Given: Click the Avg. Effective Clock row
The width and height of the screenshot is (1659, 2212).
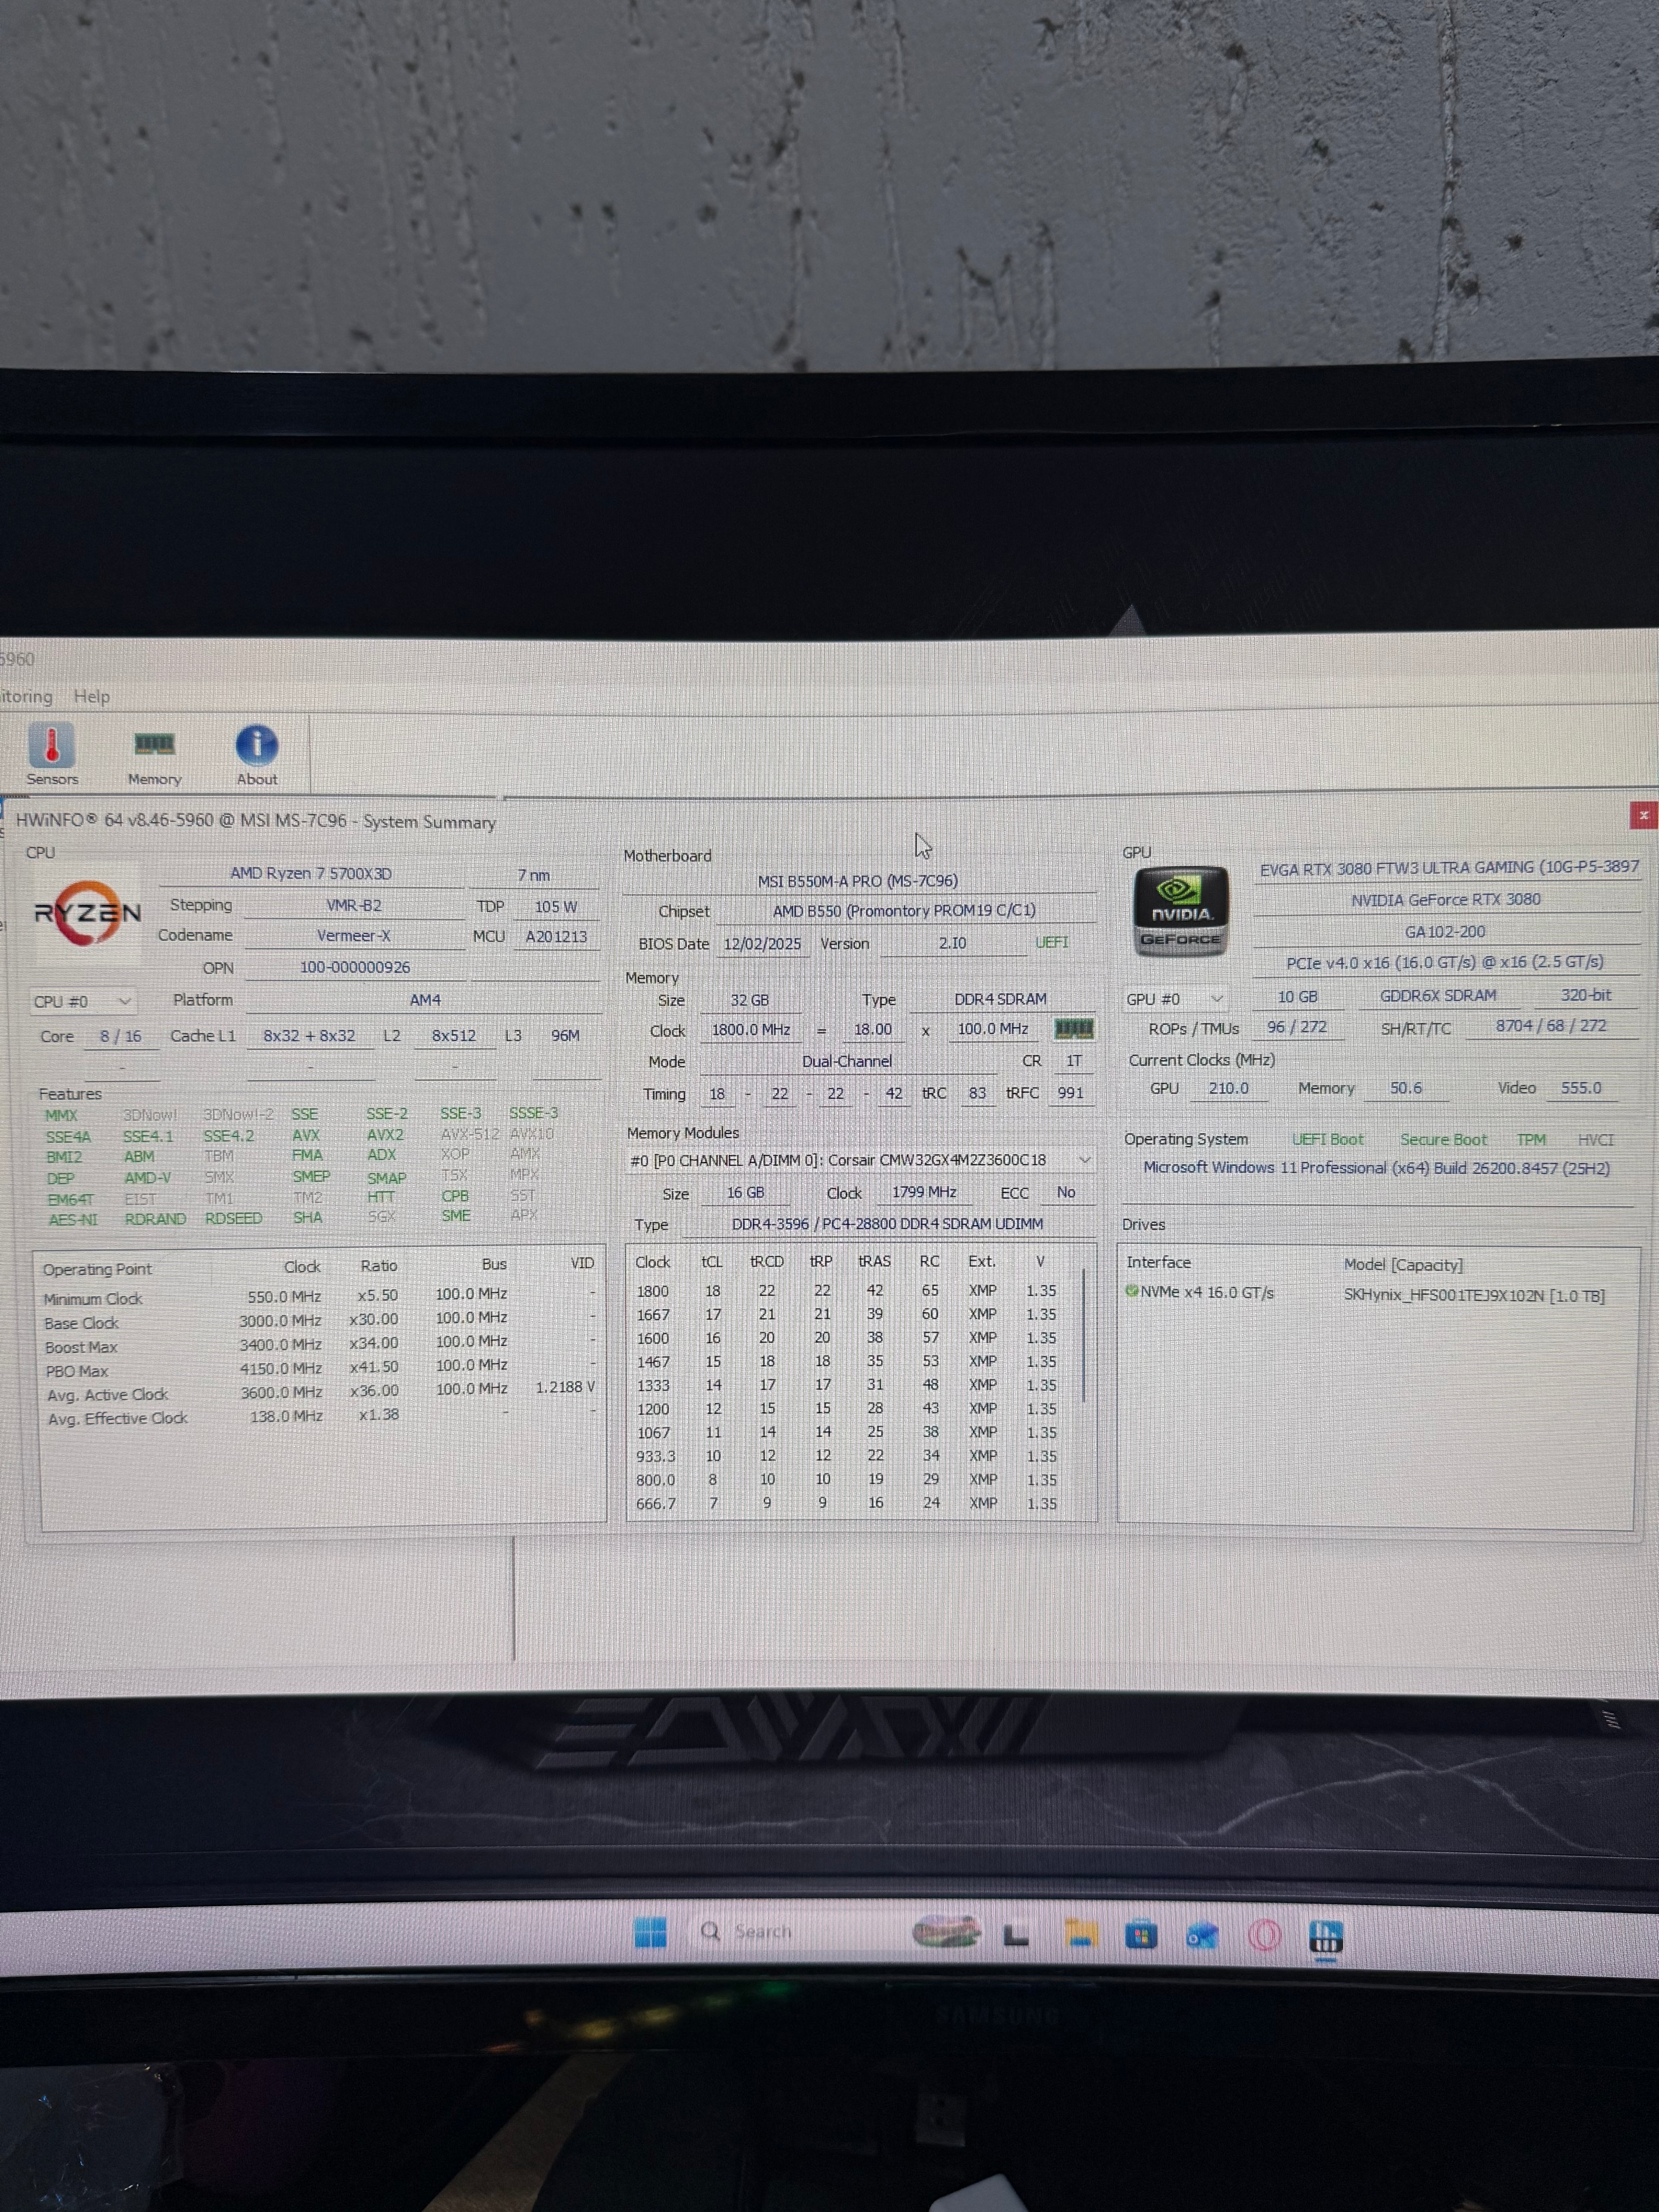Looking at the screenshot, I should [x=320, y=1416].
